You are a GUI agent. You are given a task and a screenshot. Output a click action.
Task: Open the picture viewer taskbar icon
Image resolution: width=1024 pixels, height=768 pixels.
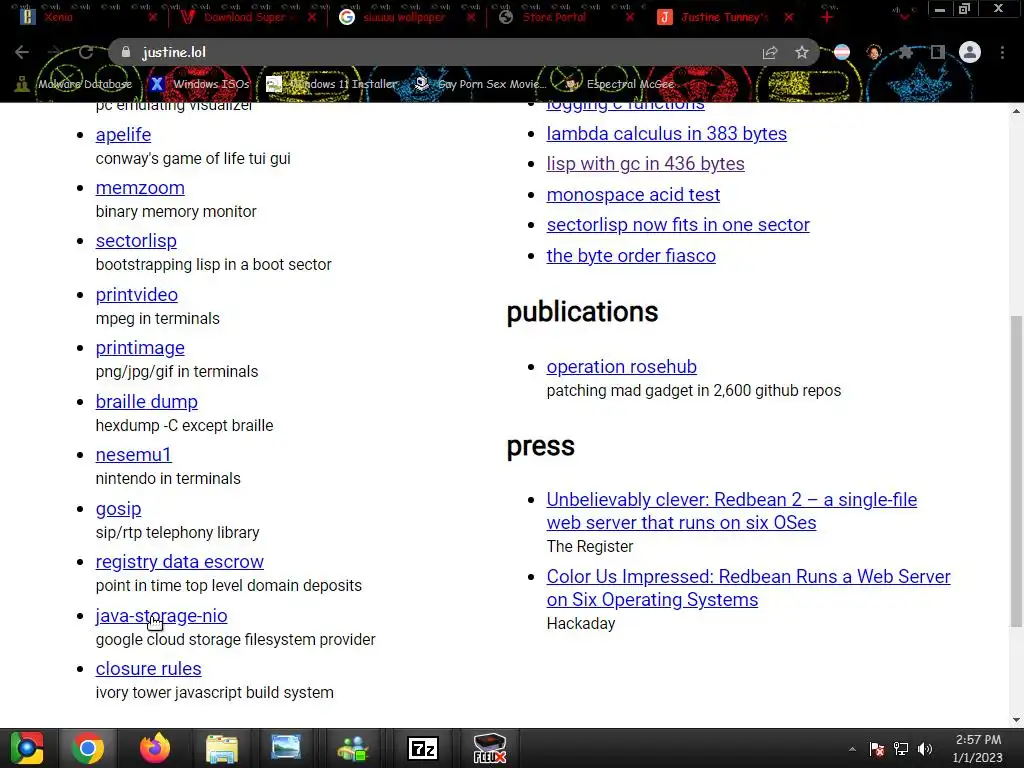pos(286,747)
